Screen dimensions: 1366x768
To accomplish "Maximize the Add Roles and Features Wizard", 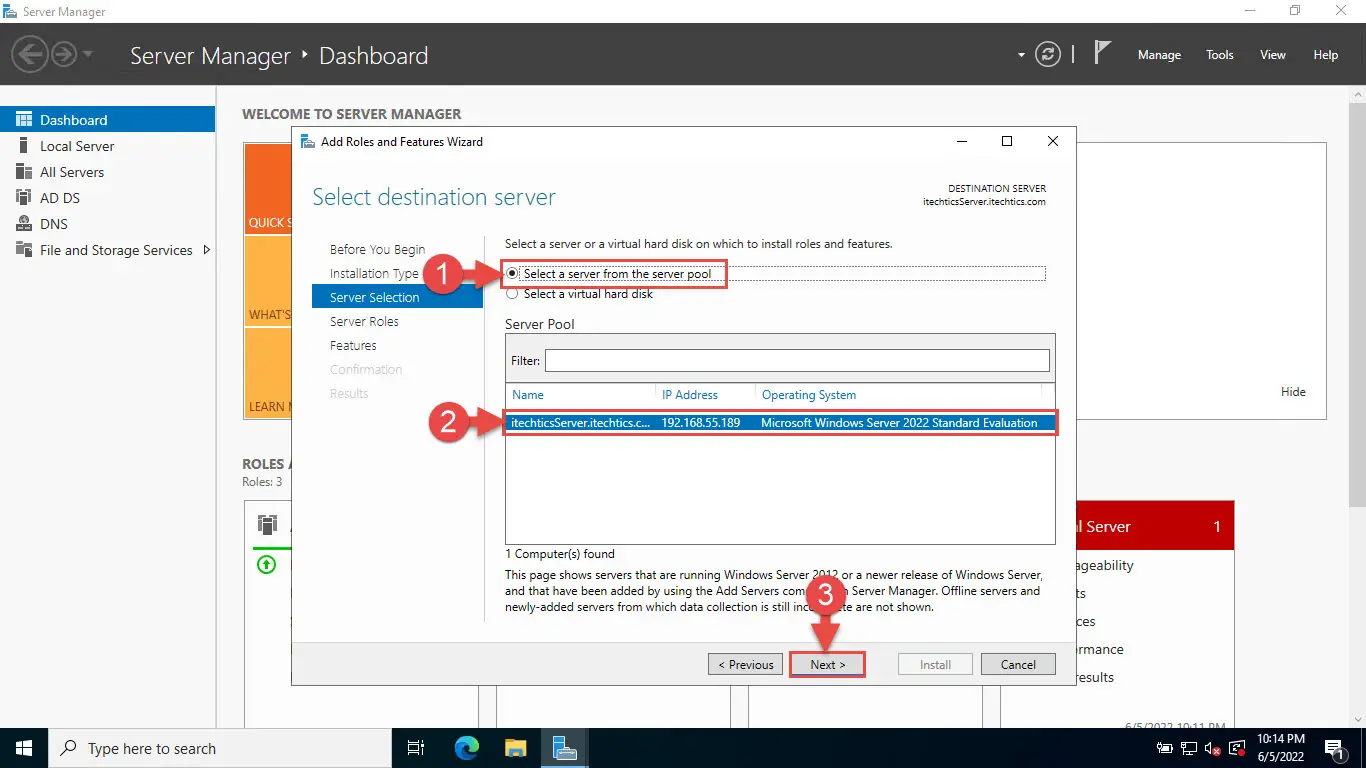I will (1007, 142).
